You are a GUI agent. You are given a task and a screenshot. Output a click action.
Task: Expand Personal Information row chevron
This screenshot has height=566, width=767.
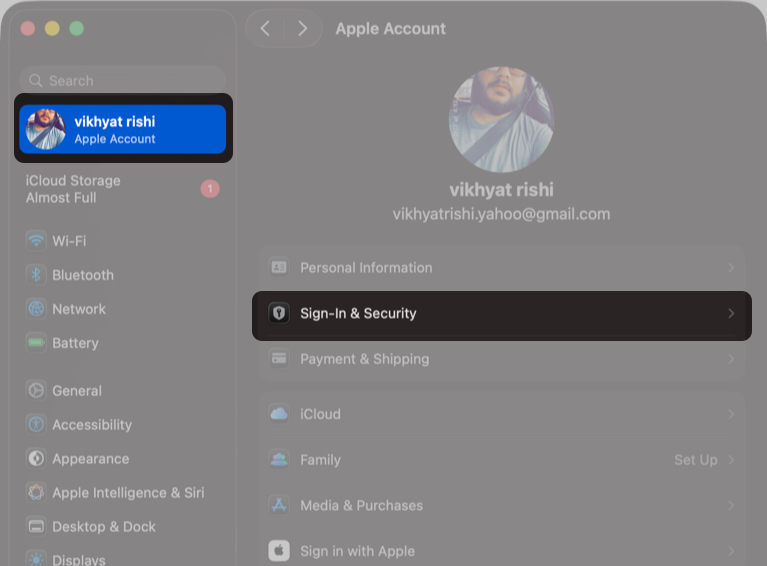coord(731,268)
